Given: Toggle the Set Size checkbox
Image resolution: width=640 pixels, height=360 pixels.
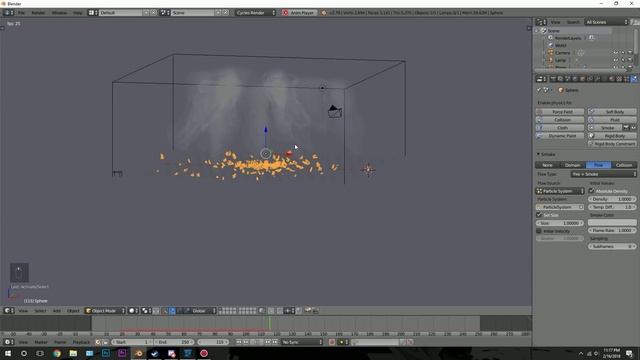Looking at the screenshot, I should click(x=539, y=215).
